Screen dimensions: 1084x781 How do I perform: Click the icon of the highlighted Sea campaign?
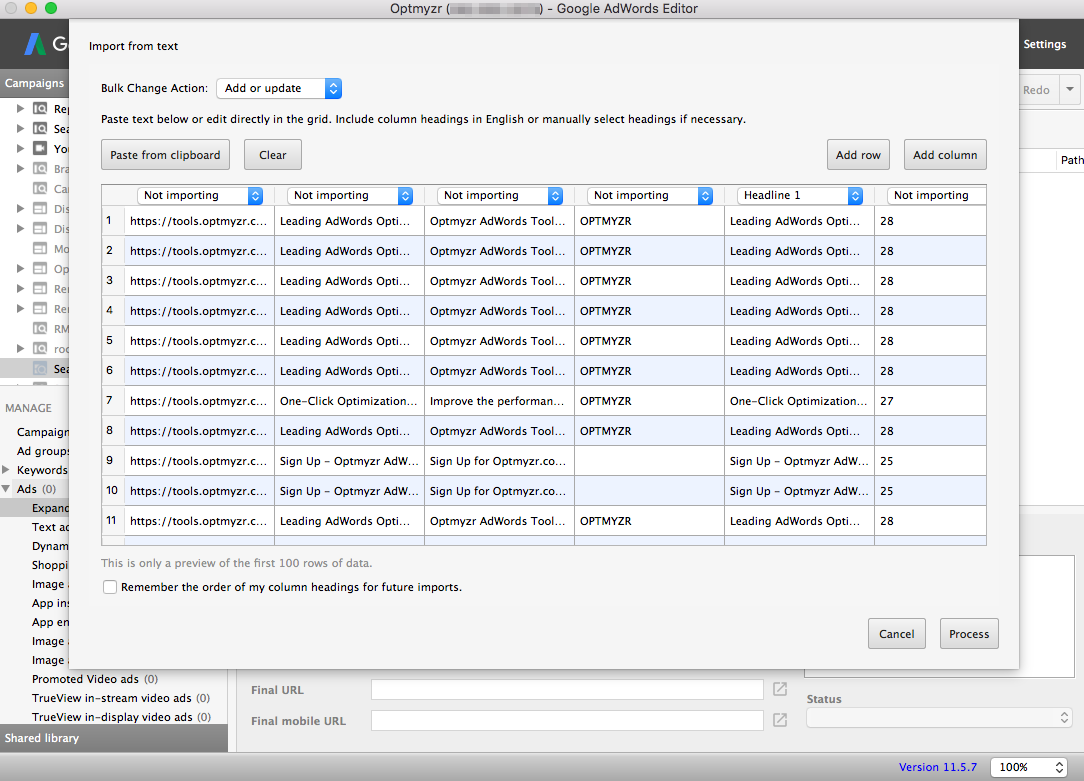coord(41,368)
